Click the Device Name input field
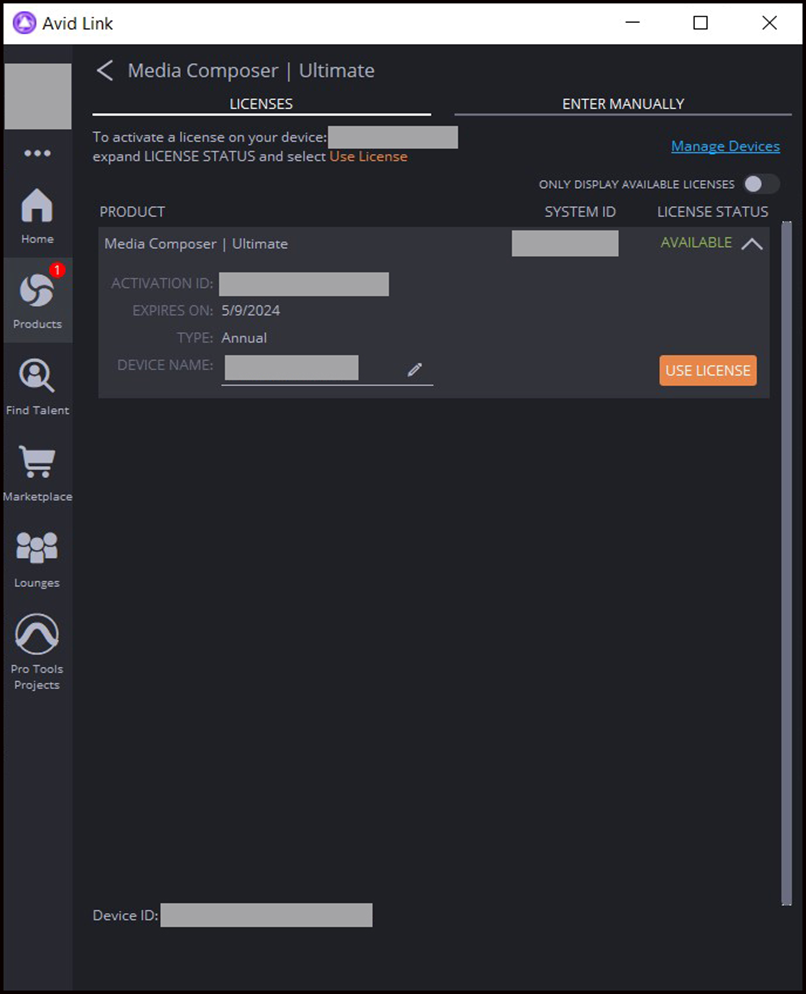Screen dimensions: 806x994 coord(327,369)
